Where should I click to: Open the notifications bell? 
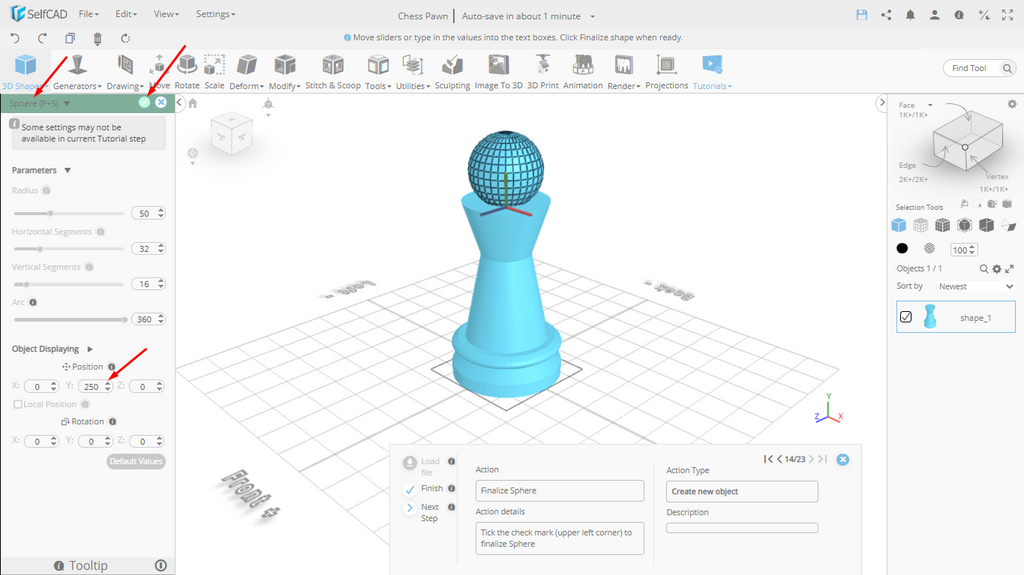pos(910,15)
